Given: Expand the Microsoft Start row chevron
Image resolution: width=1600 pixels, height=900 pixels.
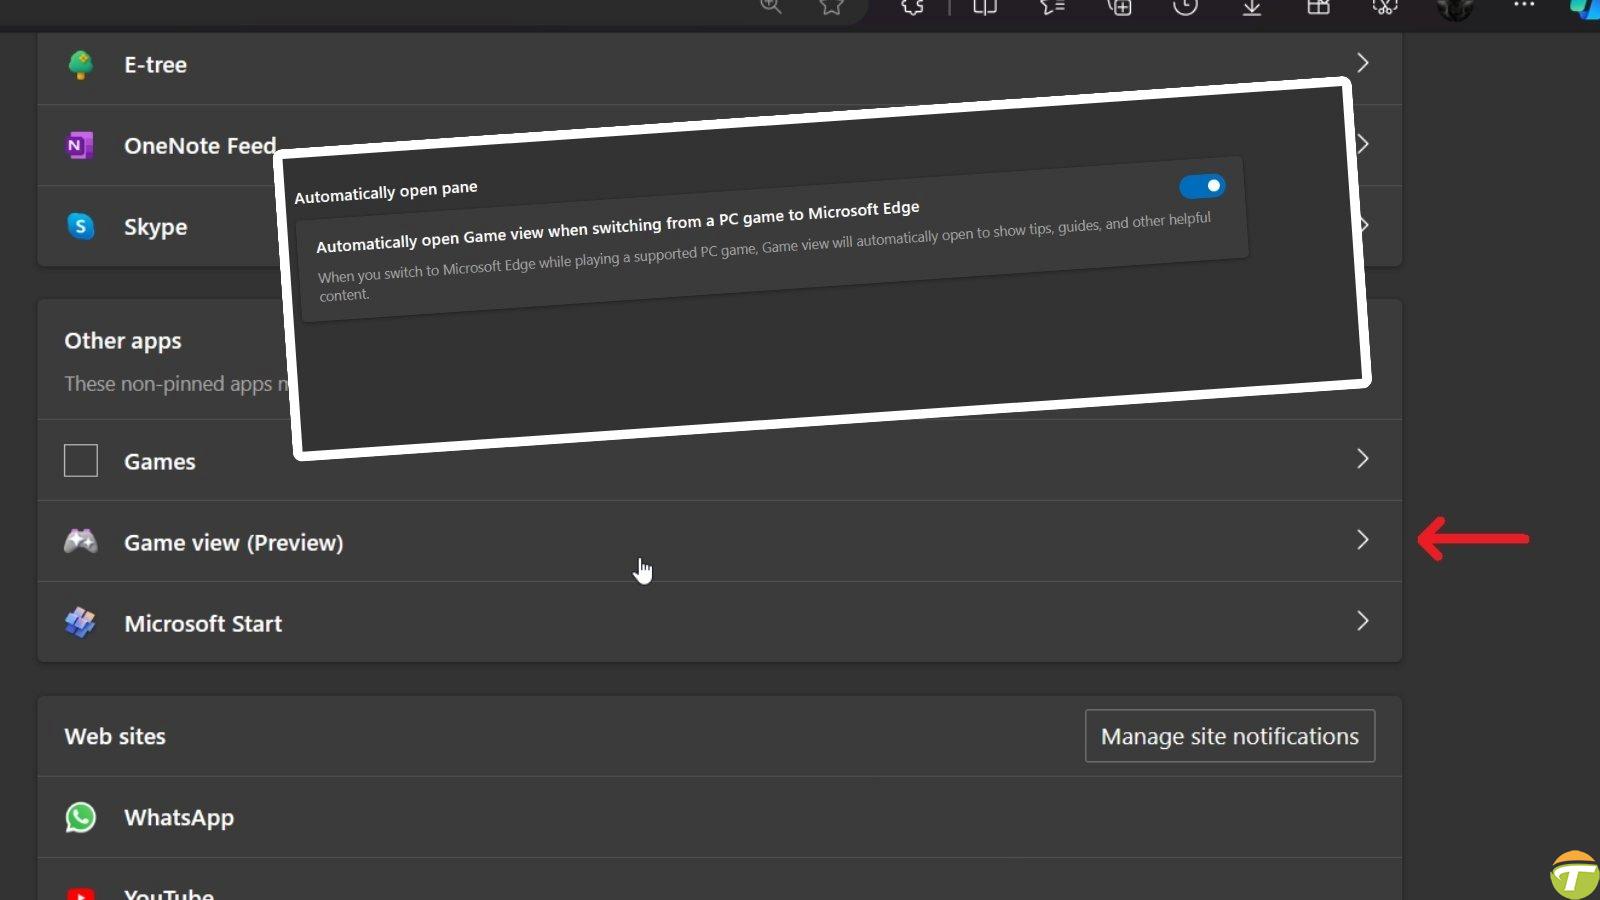Looking at the screenshot, I should pos(1362,621).
